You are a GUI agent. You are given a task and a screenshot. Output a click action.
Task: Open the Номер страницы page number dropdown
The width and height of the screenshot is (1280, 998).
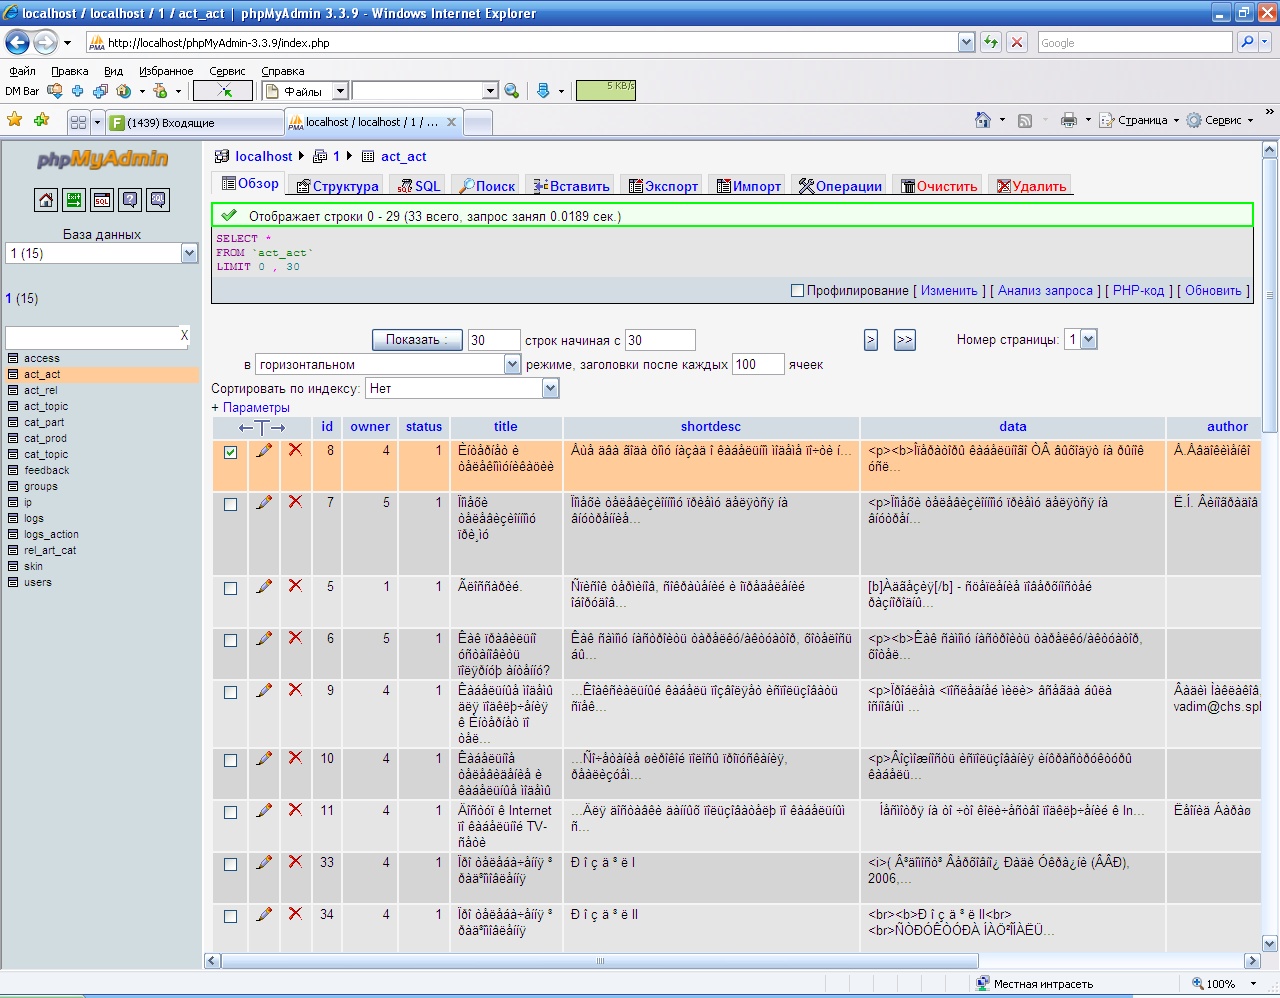tap(1081, 340)
